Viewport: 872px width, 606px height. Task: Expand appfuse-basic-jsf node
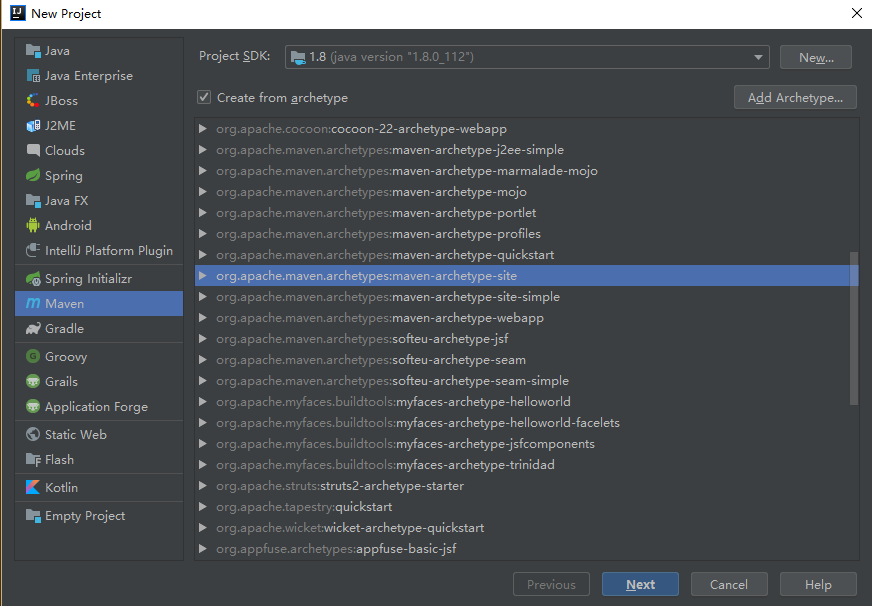coord(203,549)
